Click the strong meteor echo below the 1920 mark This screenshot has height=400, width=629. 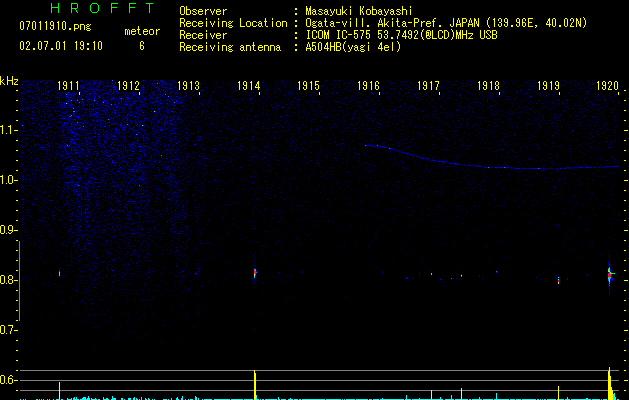pos(609,275)
